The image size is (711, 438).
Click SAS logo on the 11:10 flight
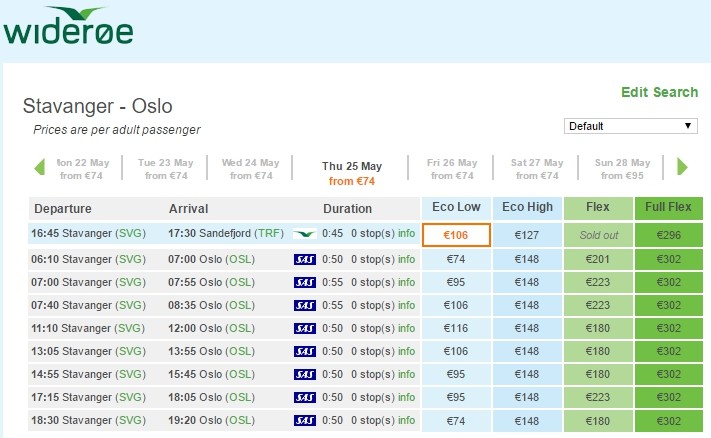[305, 328]
